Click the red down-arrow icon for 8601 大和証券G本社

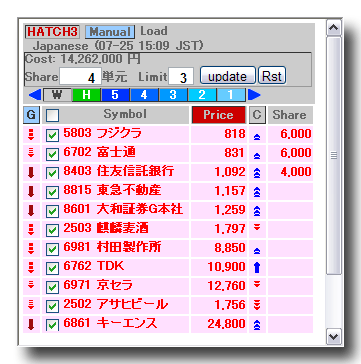(31, 210)
